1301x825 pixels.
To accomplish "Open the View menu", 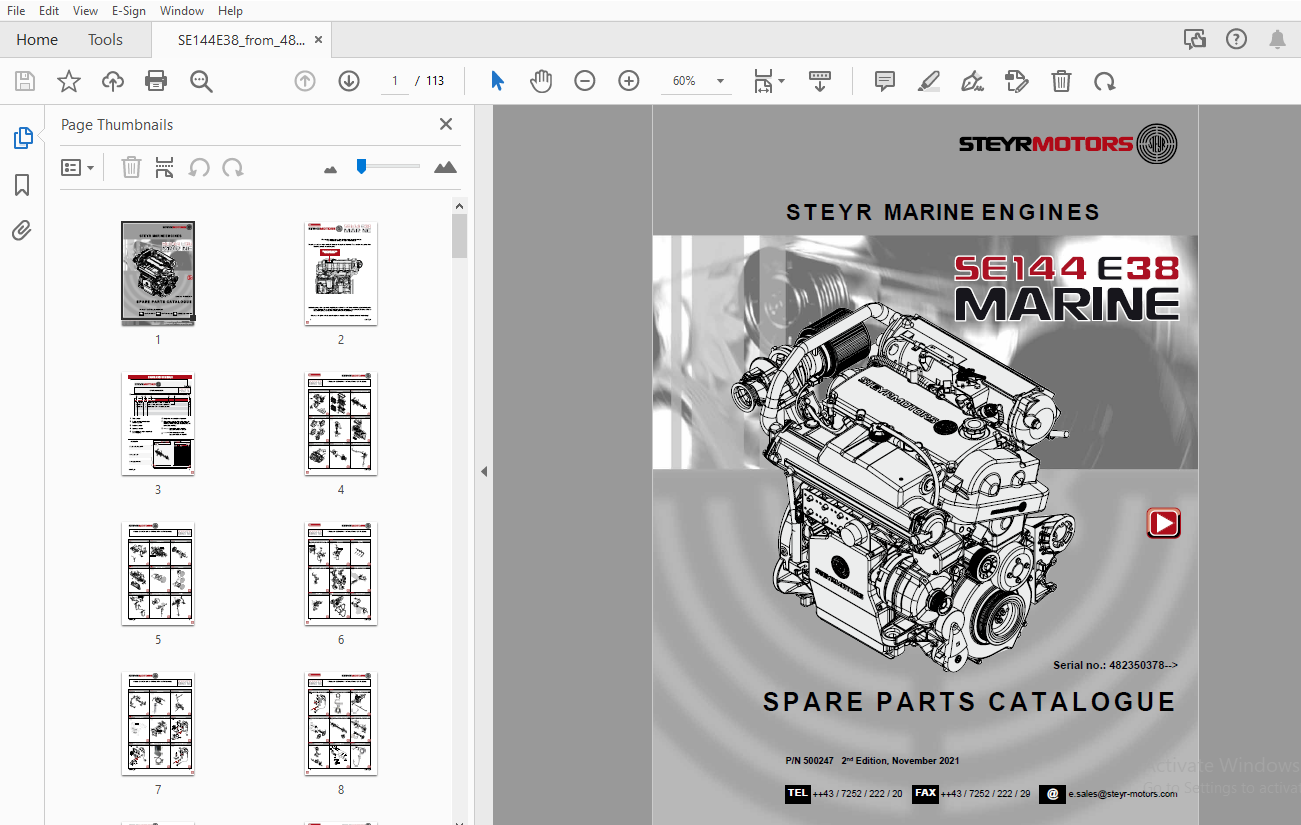I will (86, 11).
